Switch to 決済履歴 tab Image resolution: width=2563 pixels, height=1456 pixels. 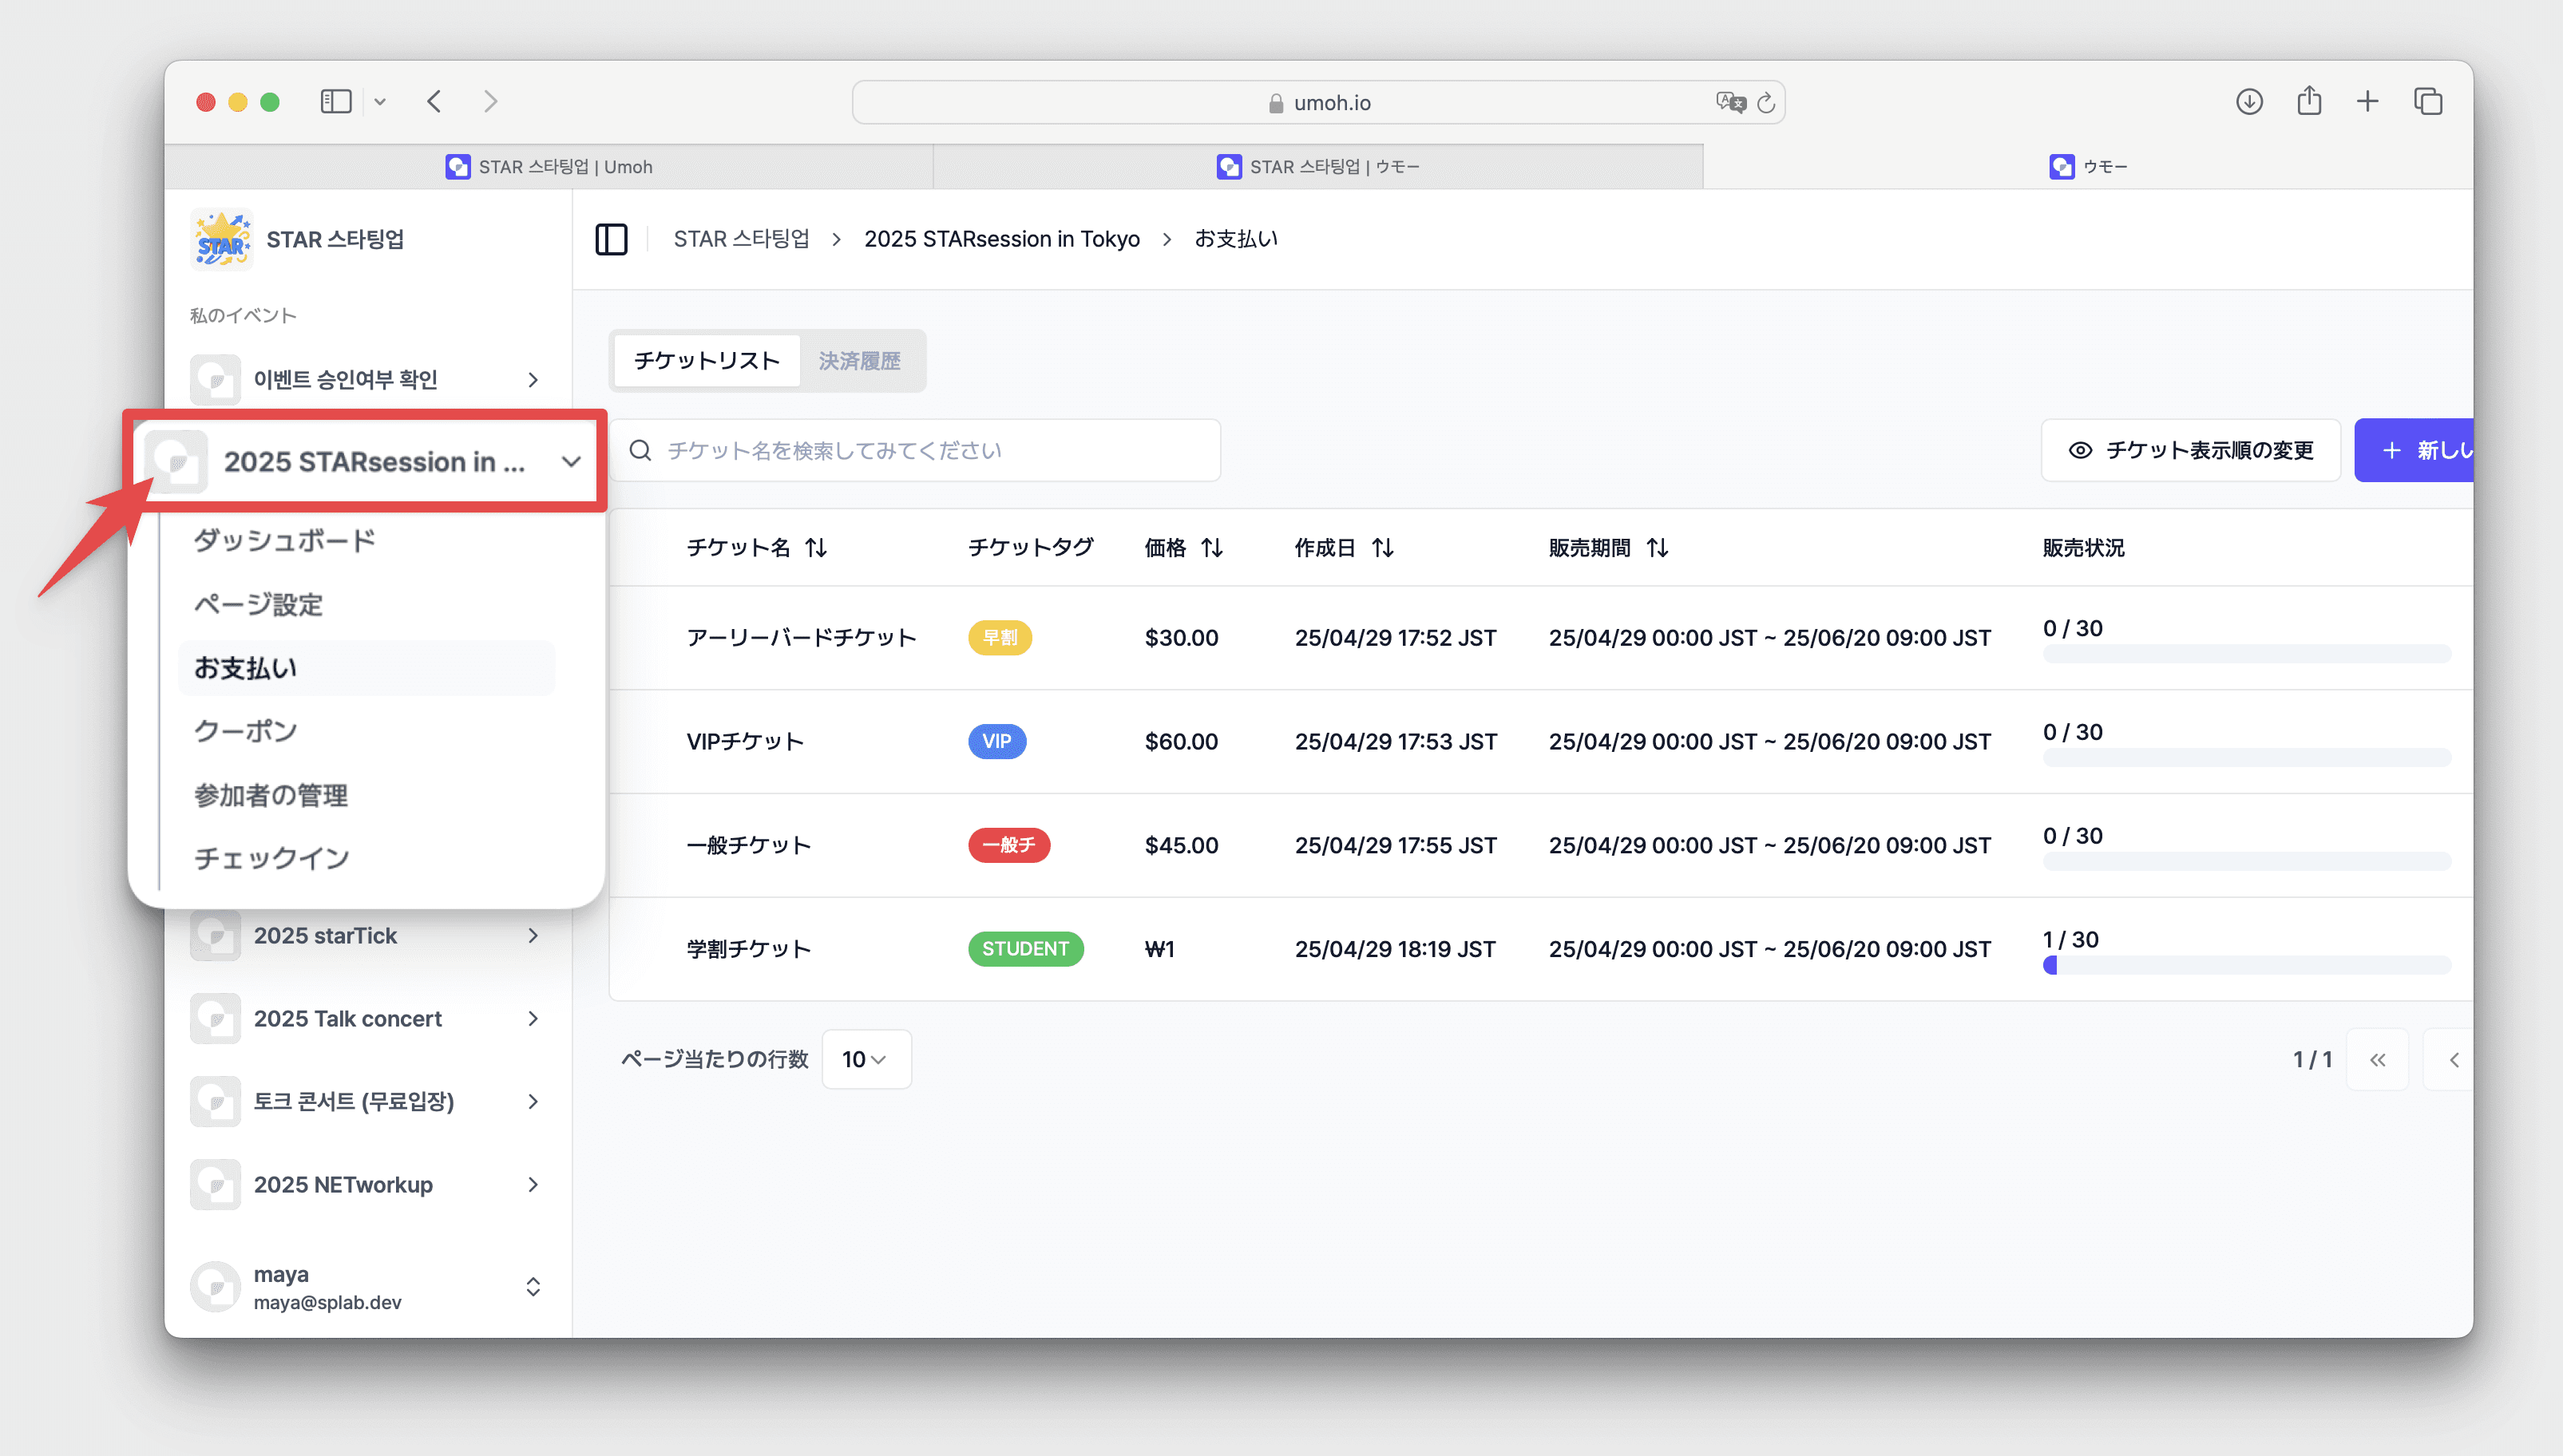pos(859,360)
